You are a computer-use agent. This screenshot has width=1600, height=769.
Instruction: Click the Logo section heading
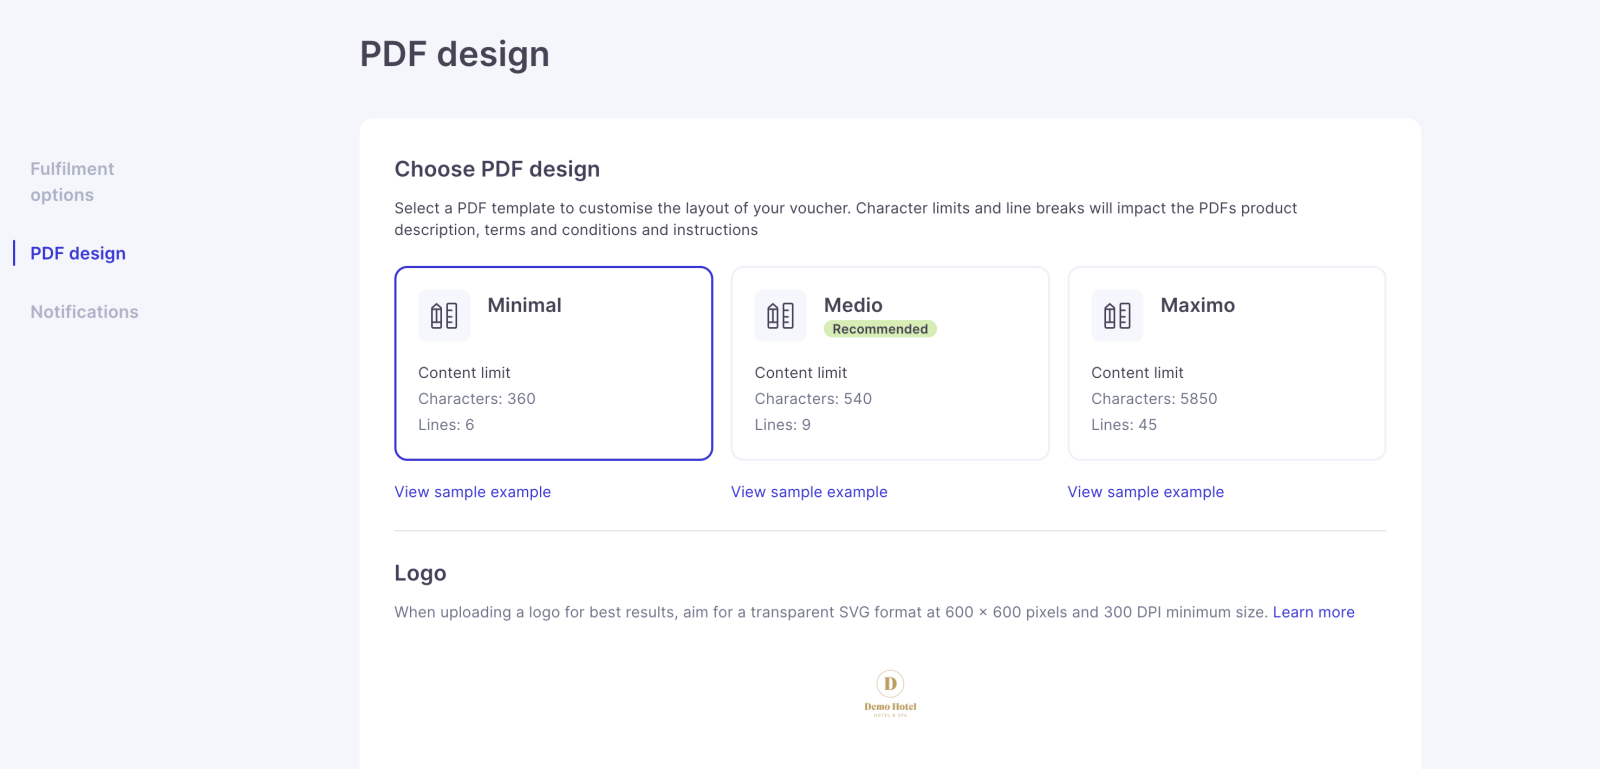point(420,573)
